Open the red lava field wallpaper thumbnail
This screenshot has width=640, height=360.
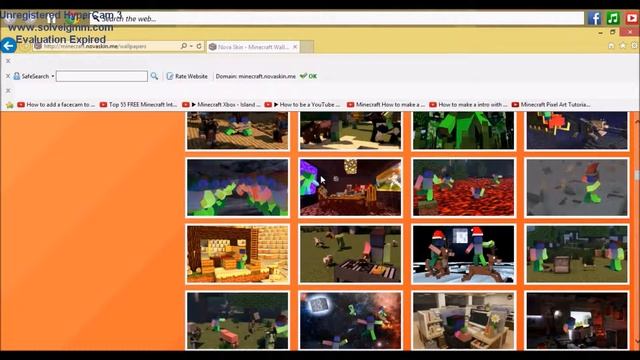[463, 187]
